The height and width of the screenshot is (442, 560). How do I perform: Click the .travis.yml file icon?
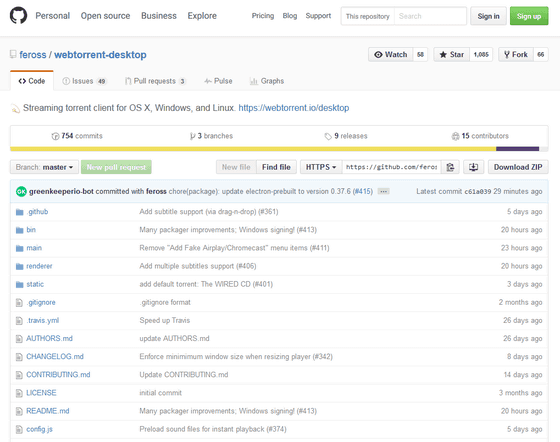(x=19, y=321)
